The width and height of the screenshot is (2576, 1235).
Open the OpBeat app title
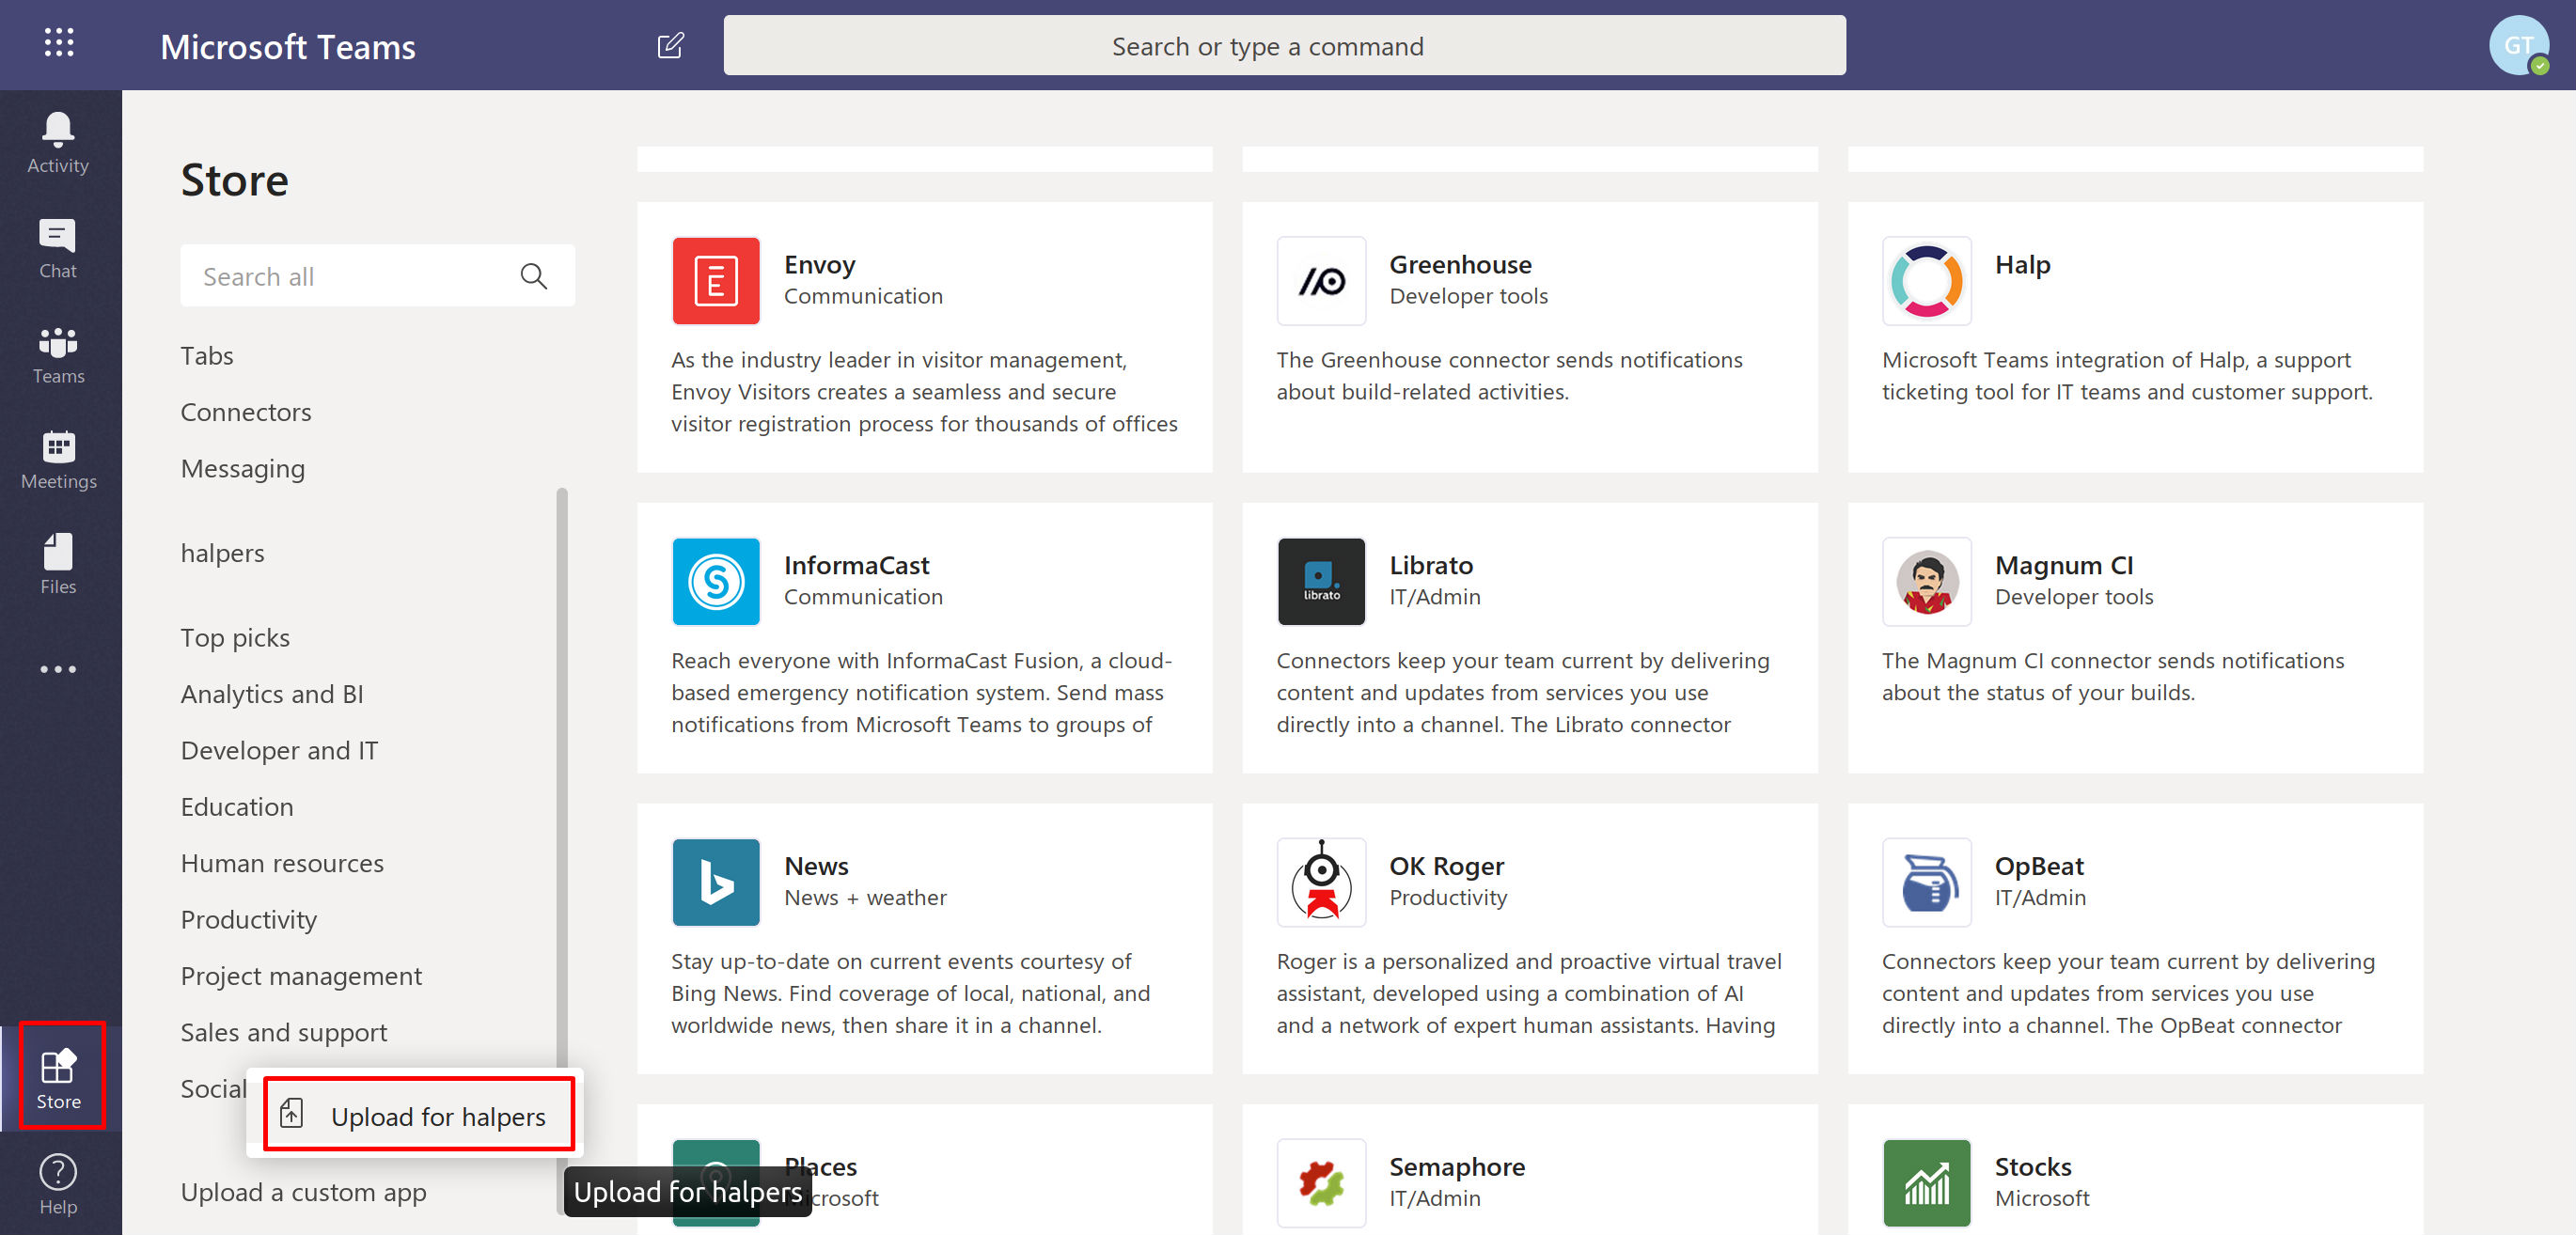[x=2039, y=866]
